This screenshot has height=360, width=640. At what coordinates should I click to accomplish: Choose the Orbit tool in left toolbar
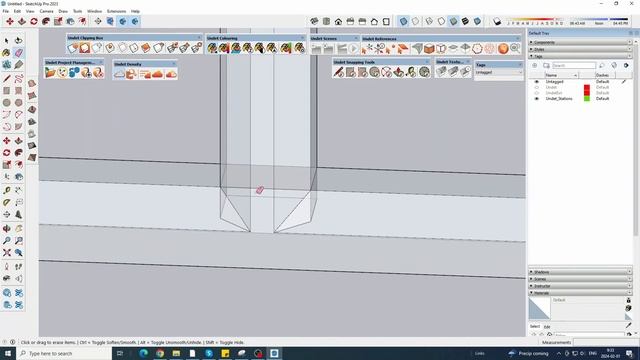click(7, 229)
